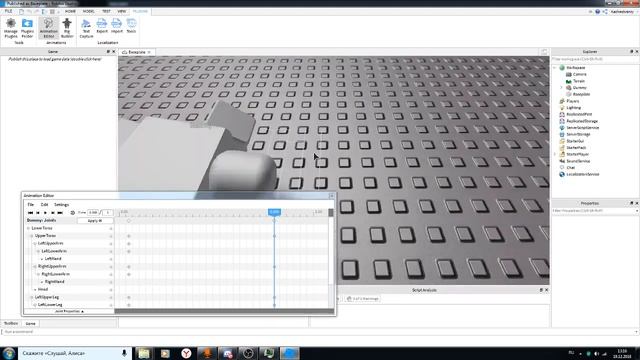Click the Explorer filter workspace field
This screenshot has width=640, height=360.
click(x=595, y=59)
